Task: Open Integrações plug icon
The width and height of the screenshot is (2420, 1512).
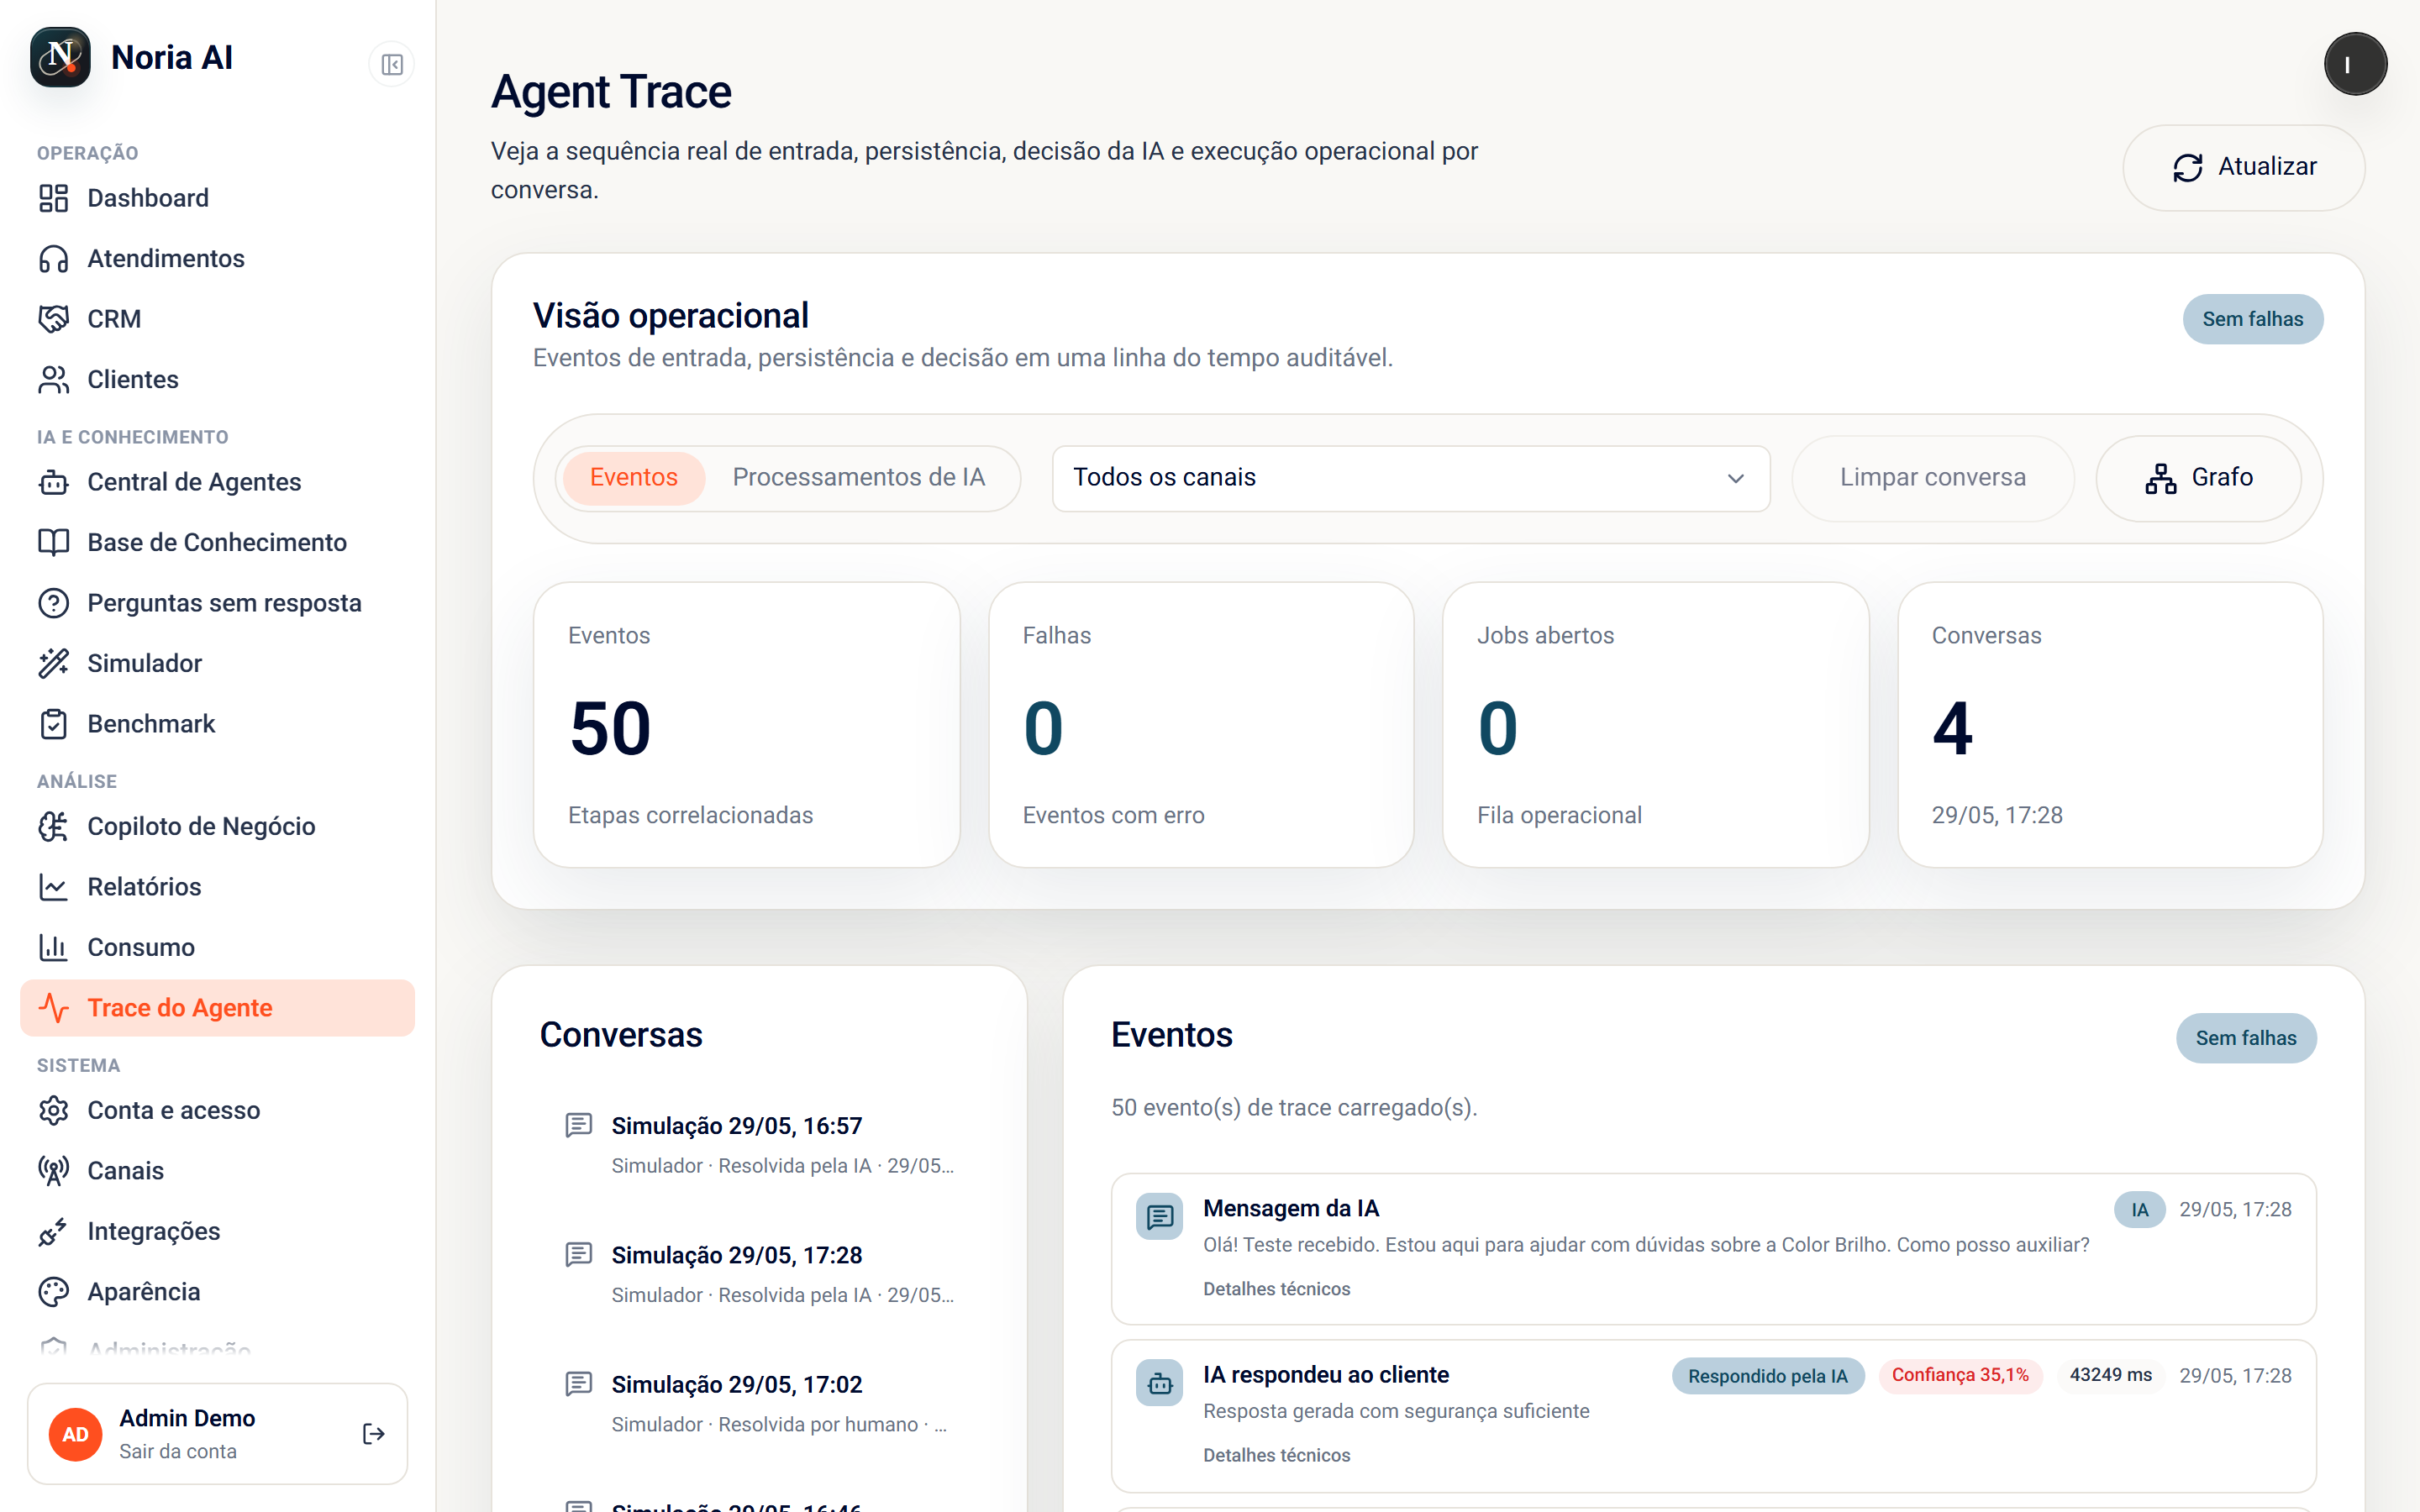Action: [53, 1232]
